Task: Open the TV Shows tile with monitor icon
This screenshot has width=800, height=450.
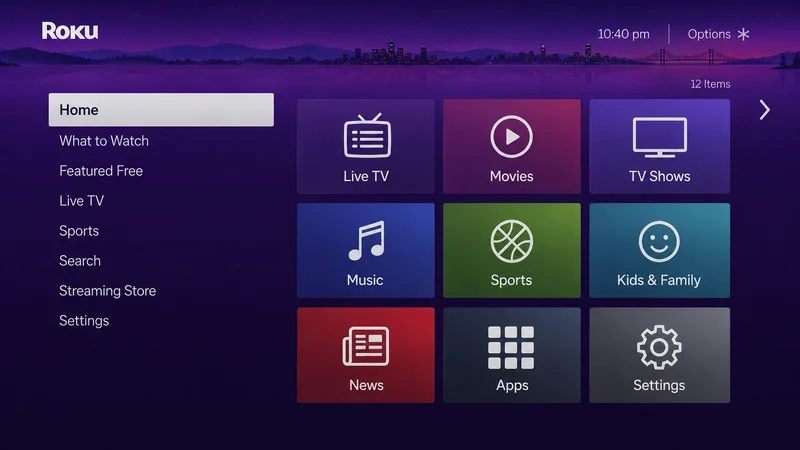Action: [x=659, y=146]
